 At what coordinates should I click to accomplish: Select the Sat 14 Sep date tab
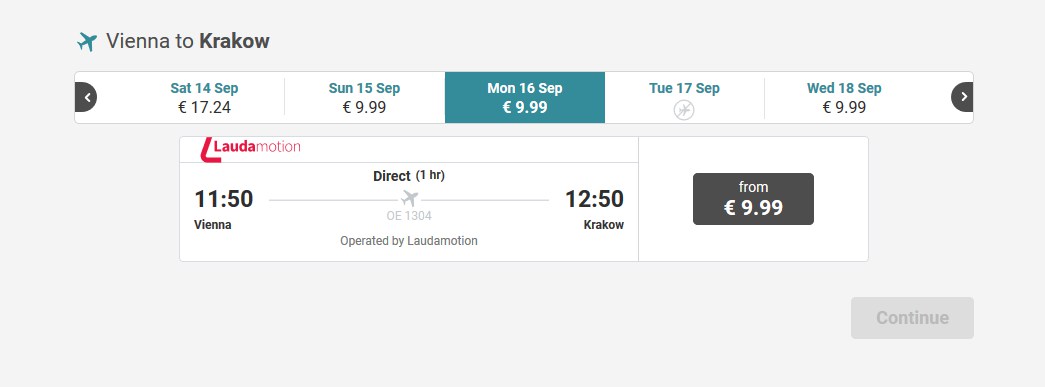pos(204,97)
